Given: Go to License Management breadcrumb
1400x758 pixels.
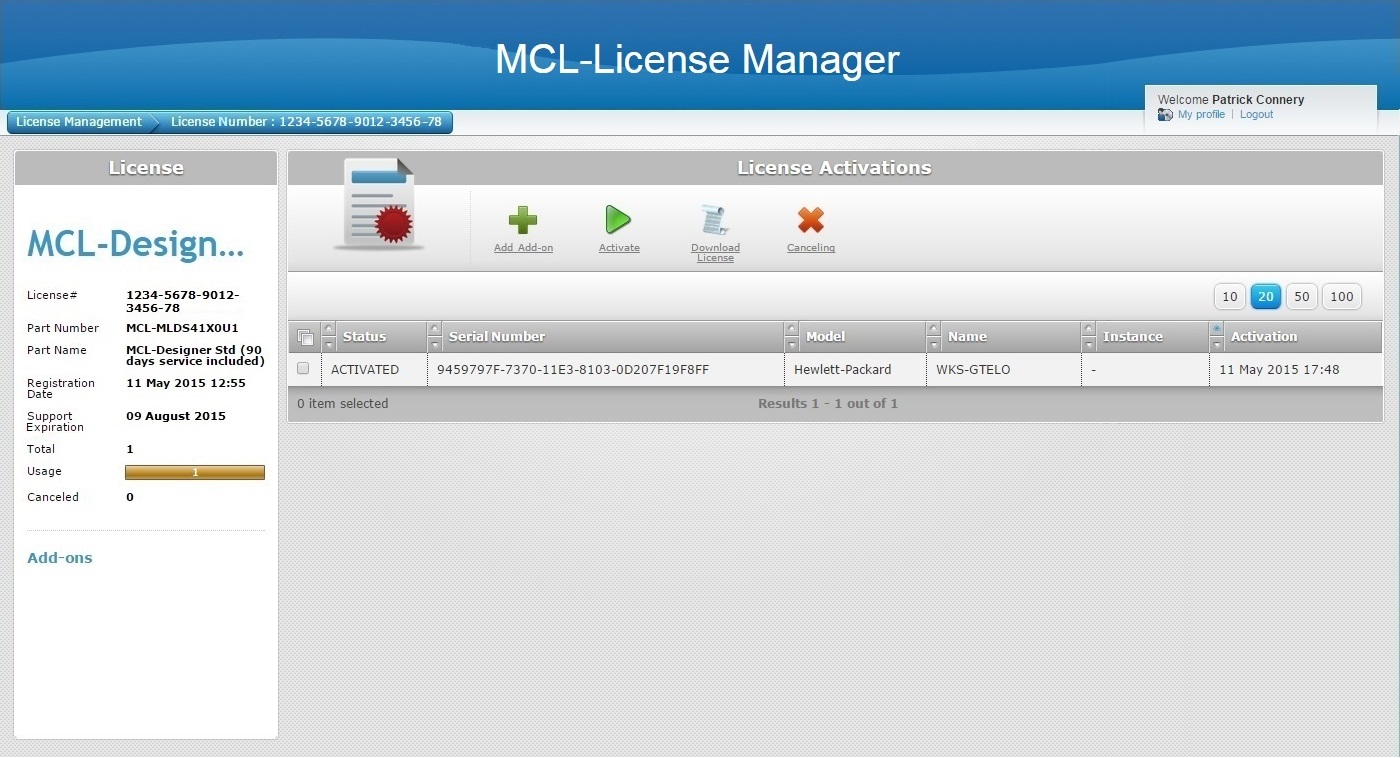Looking at the screenshot, I should pos(79,122).
